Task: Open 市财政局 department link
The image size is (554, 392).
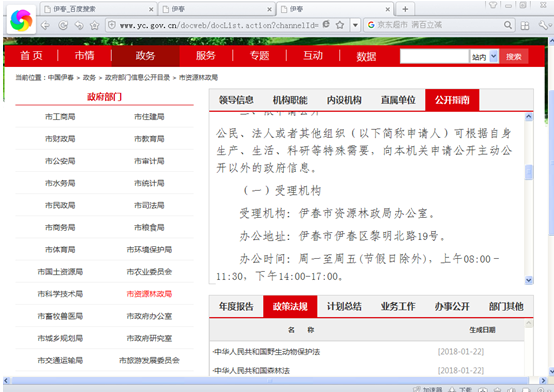Action: pos(60,139)
